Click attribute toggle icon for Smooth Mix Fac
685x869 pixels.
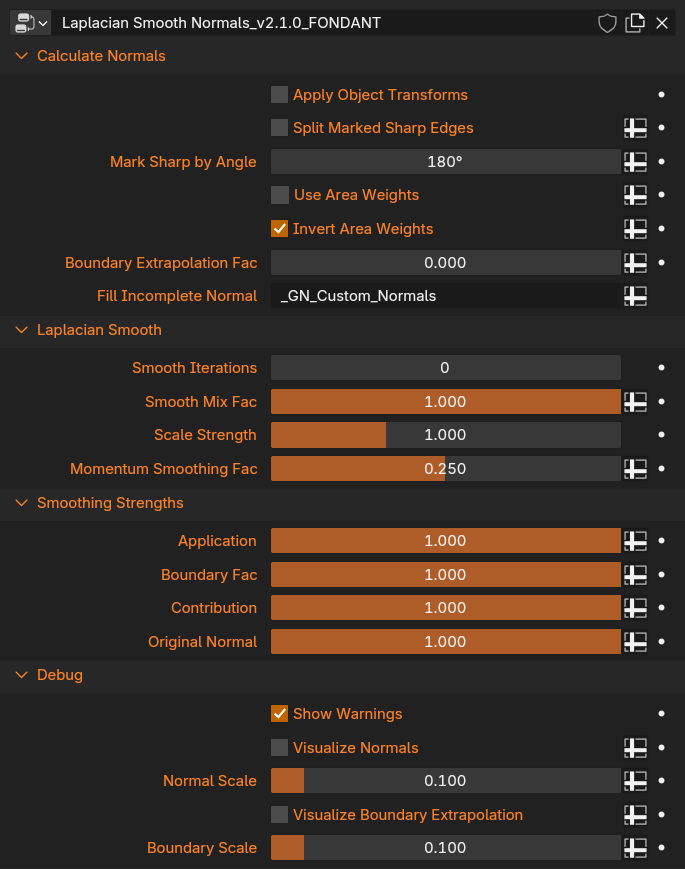635,402
